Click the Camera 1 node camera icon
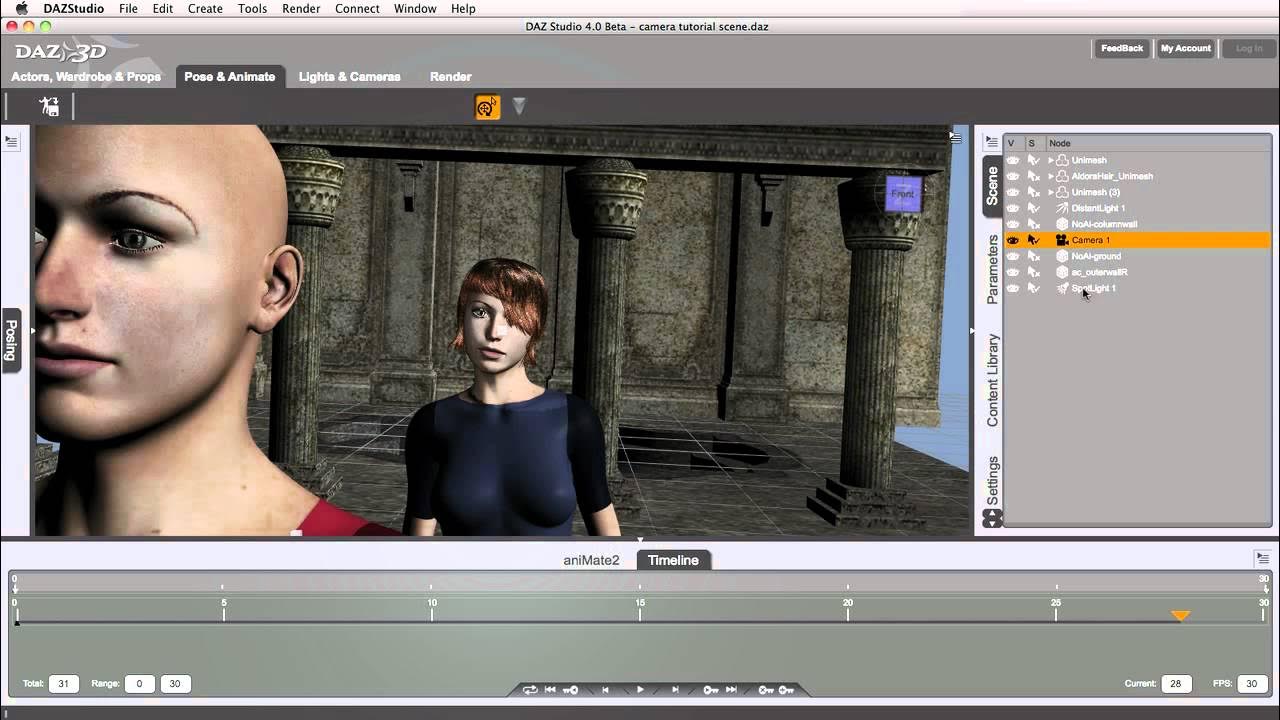The height and width of the screenshot is (720, 1280). coord(1062,240)
